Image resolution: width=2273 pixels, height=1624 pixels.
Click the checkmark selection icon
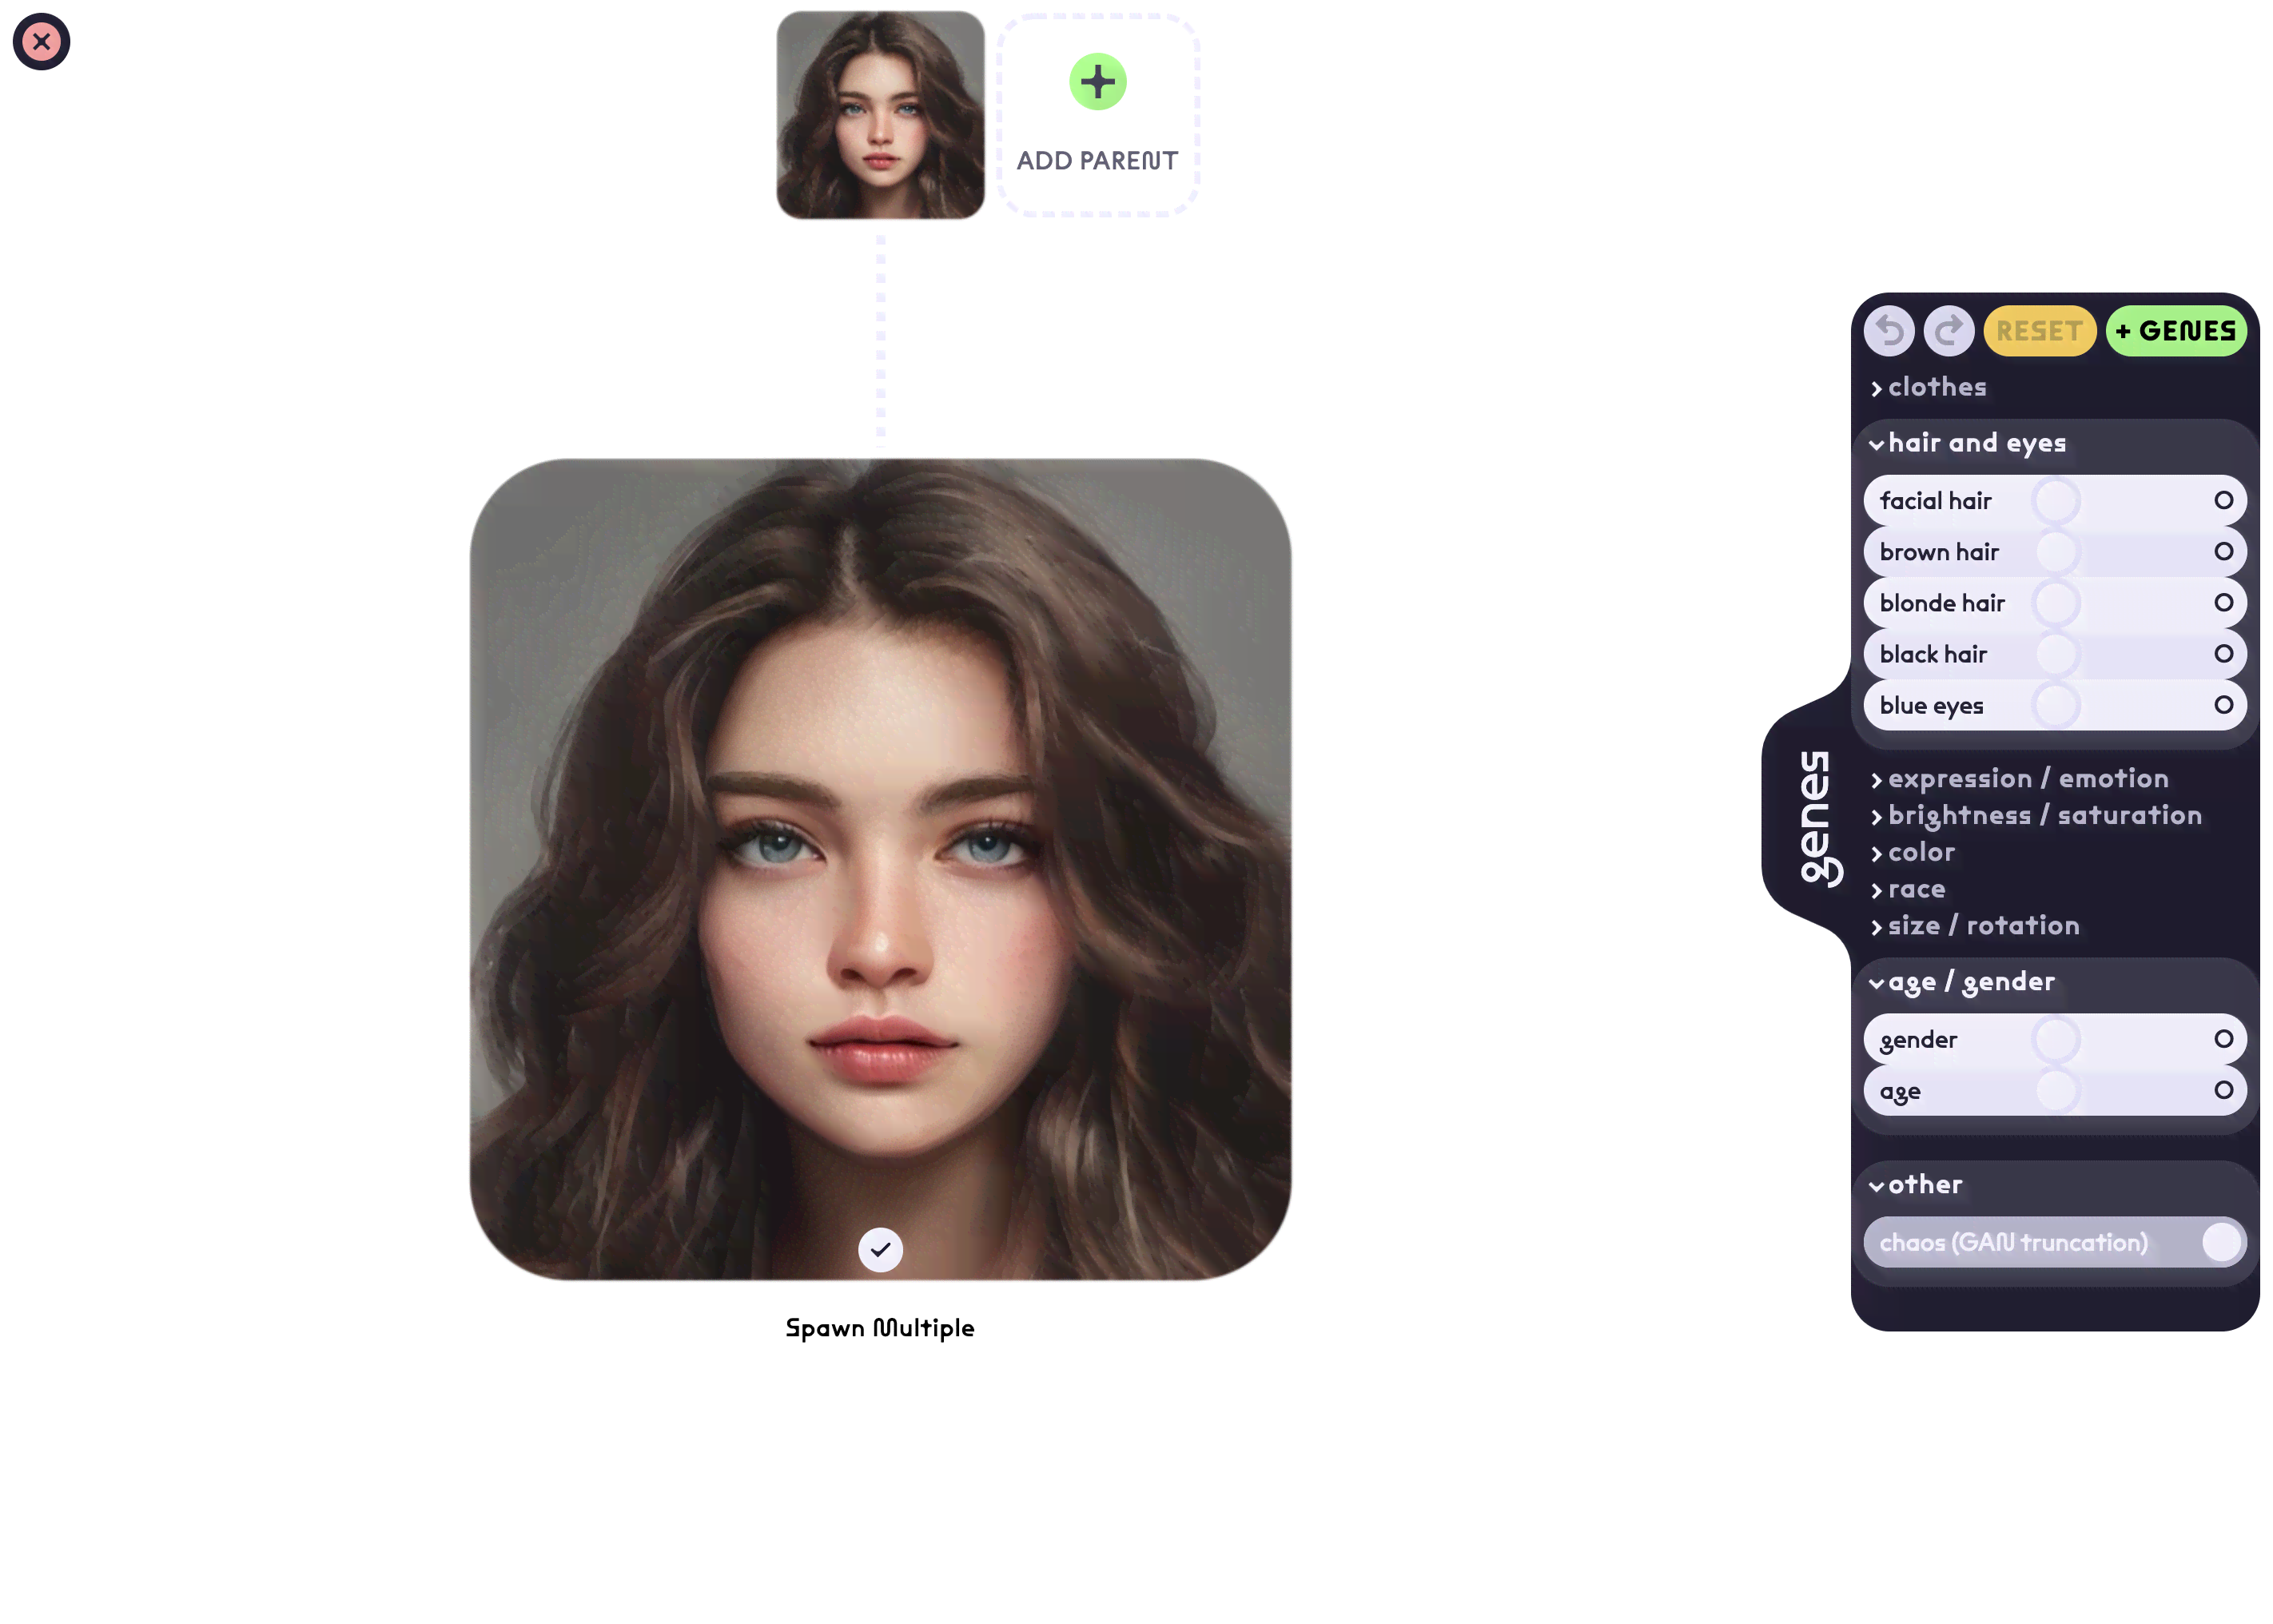(879, 1248)
